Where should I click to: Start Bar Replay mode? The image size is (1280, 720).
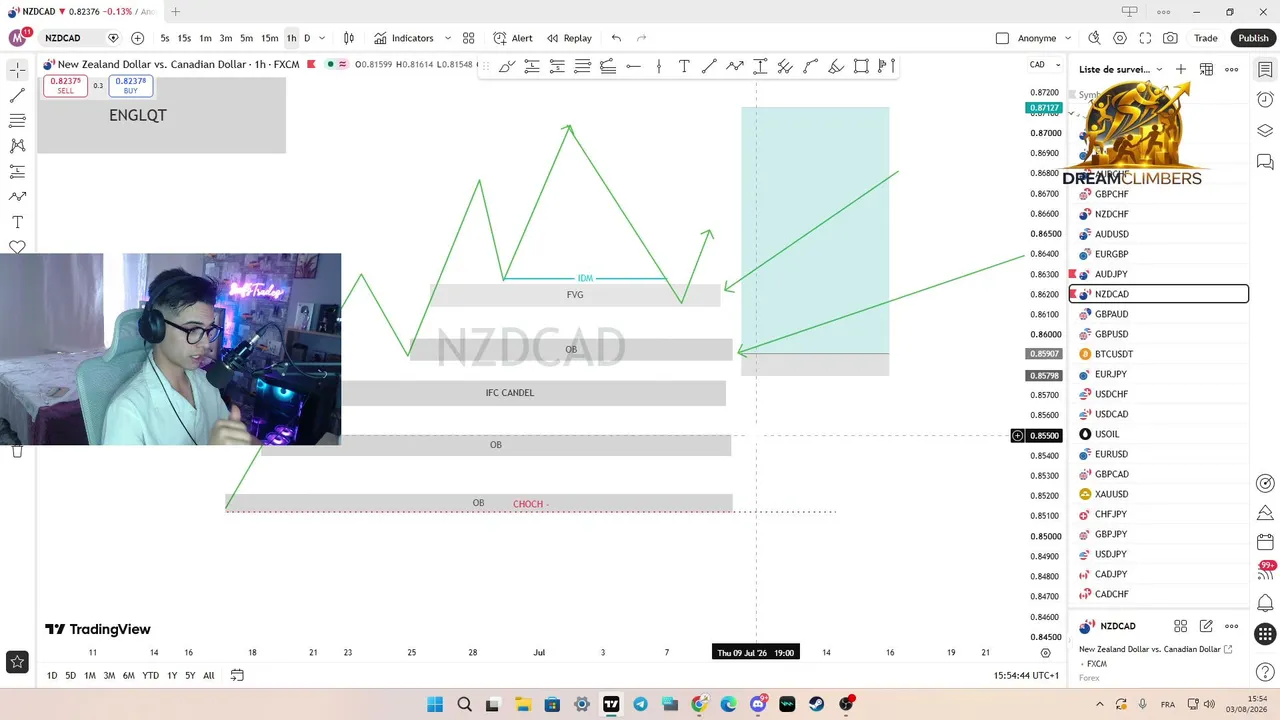point(568,38)
